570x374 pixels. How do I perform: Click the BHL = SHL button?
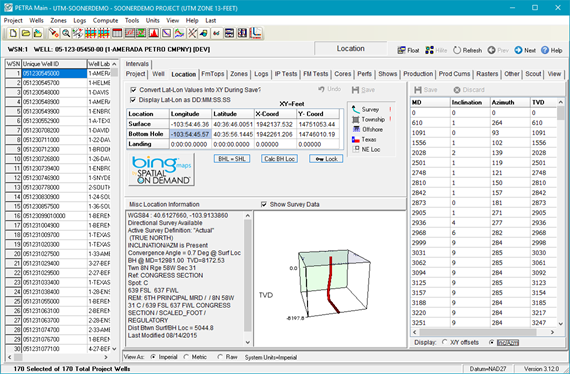(232, 159)
